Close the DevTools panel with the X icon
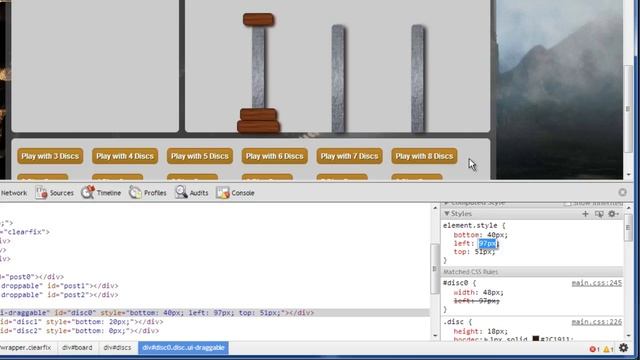The width and height of the screenshot is (640, 360). (622, 192)
